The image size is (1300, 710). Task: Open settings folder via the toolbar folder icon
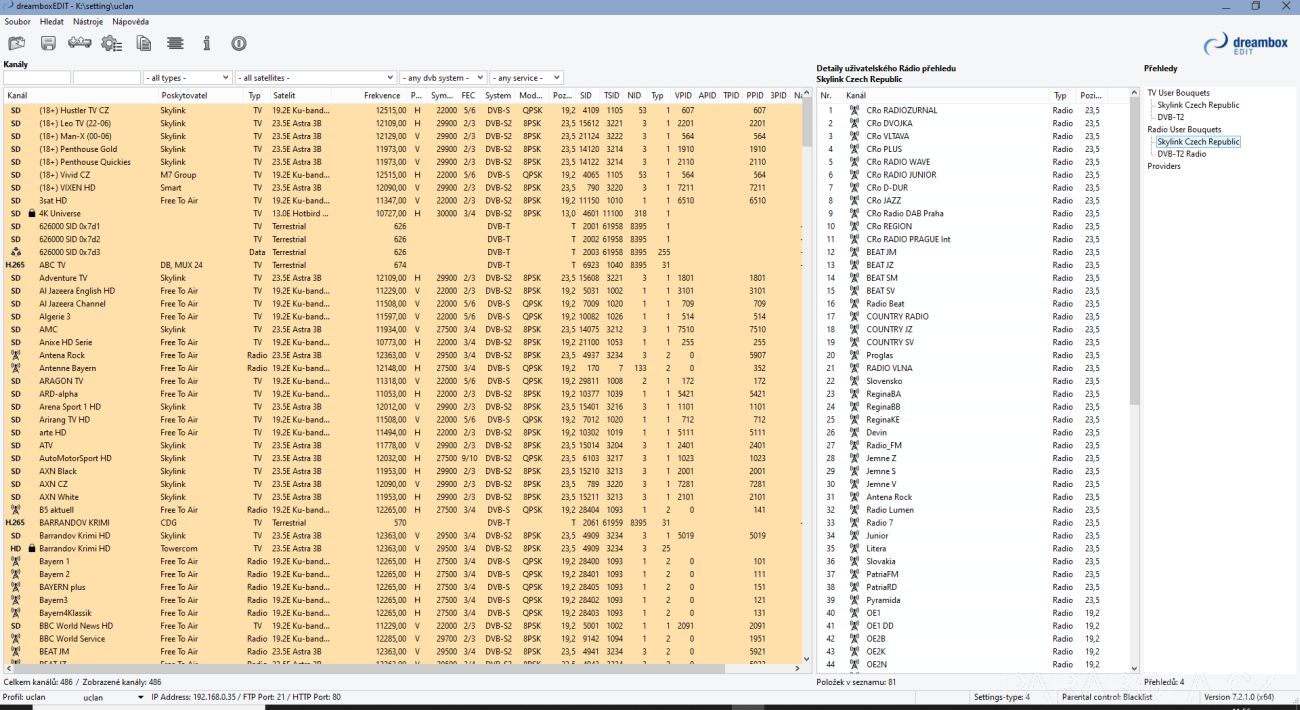17,43
